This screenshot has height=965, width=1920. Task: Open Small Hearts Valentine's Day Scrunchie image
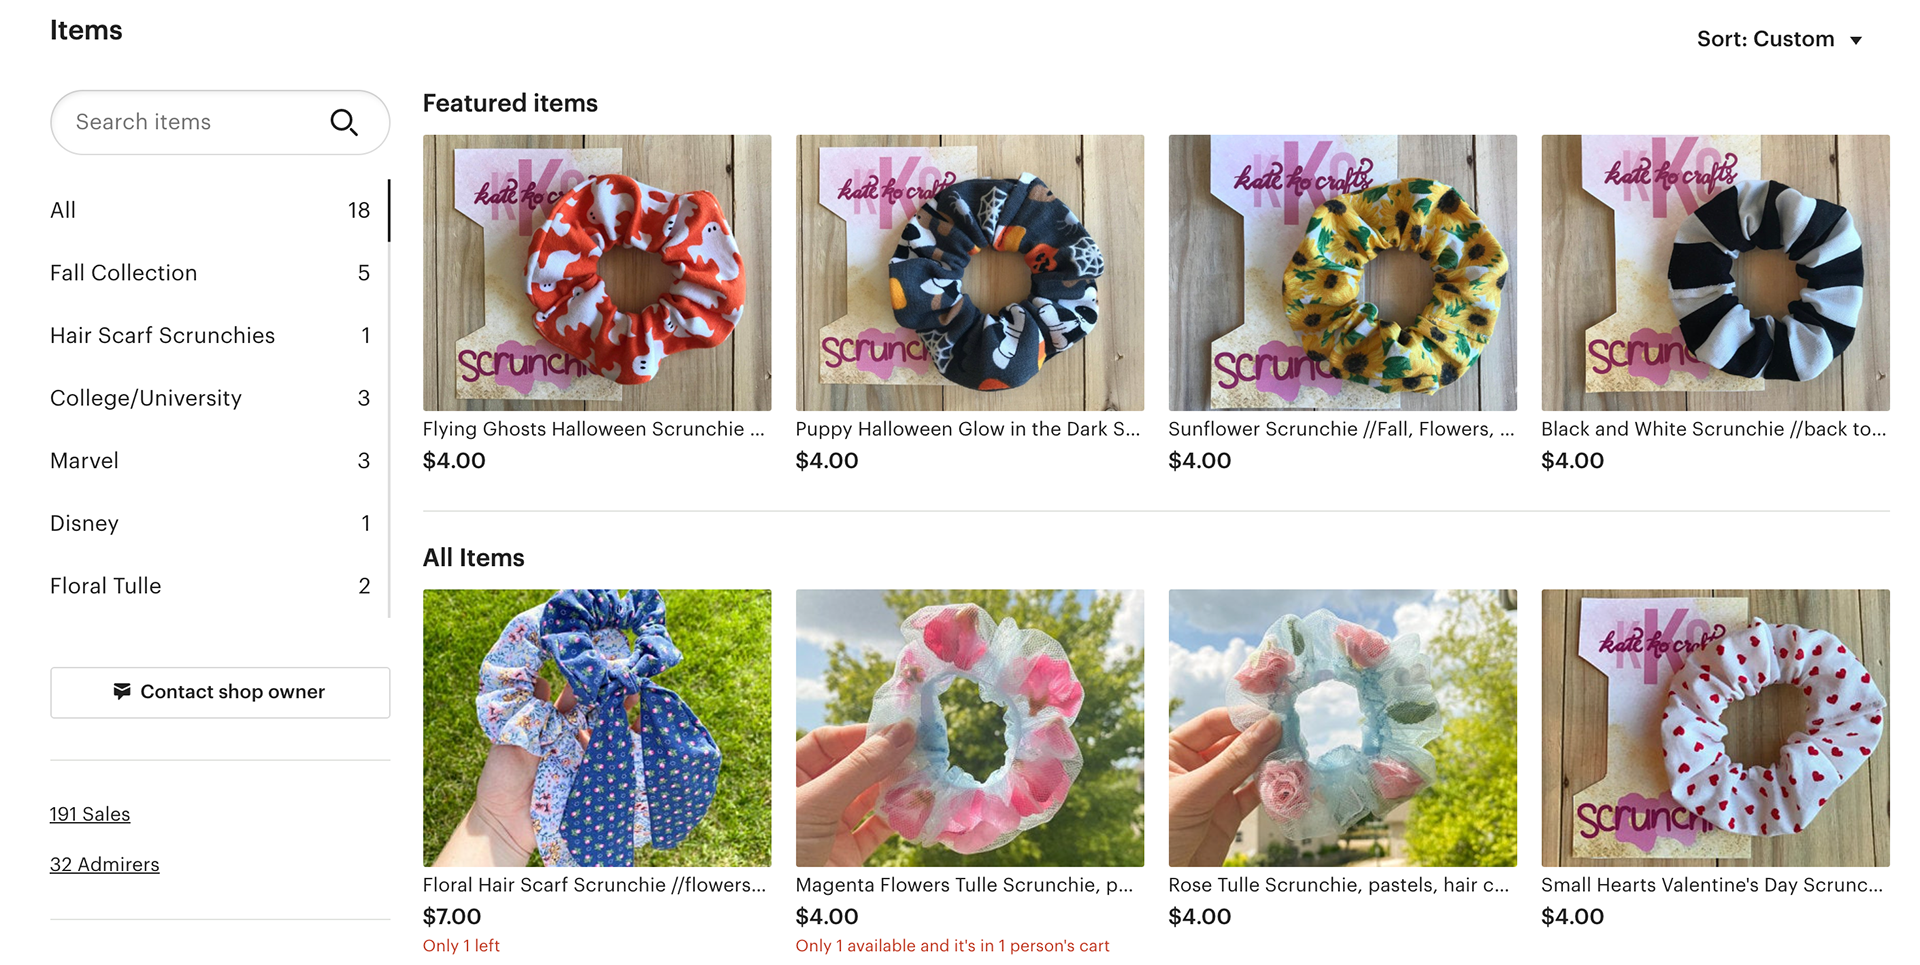[1716, 728]
